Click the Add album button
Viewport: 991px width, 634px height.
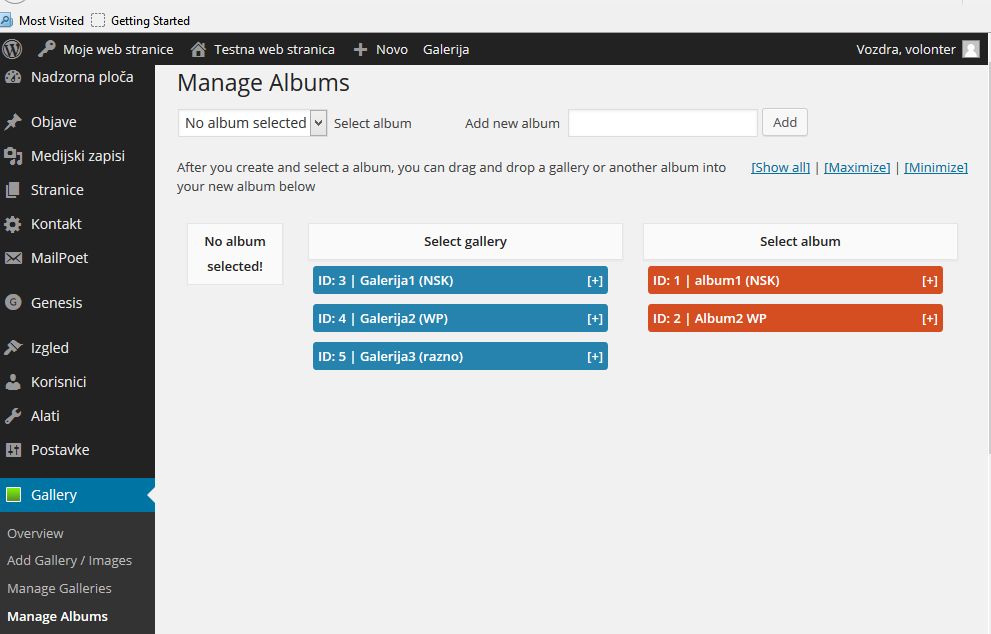click(784, 122)
